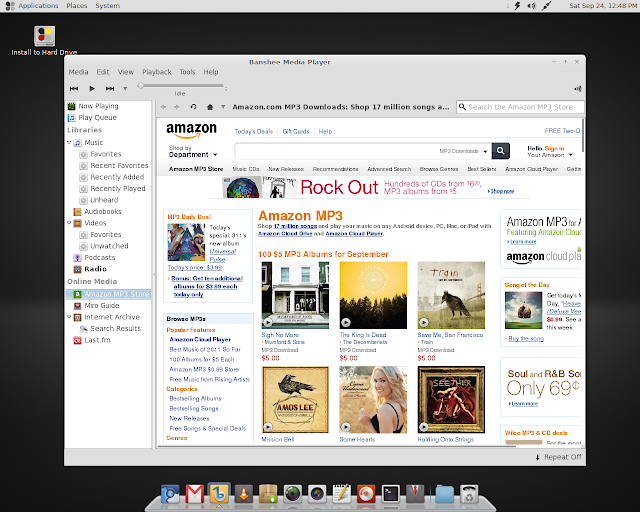Skip to previous track button

point(74,89)
